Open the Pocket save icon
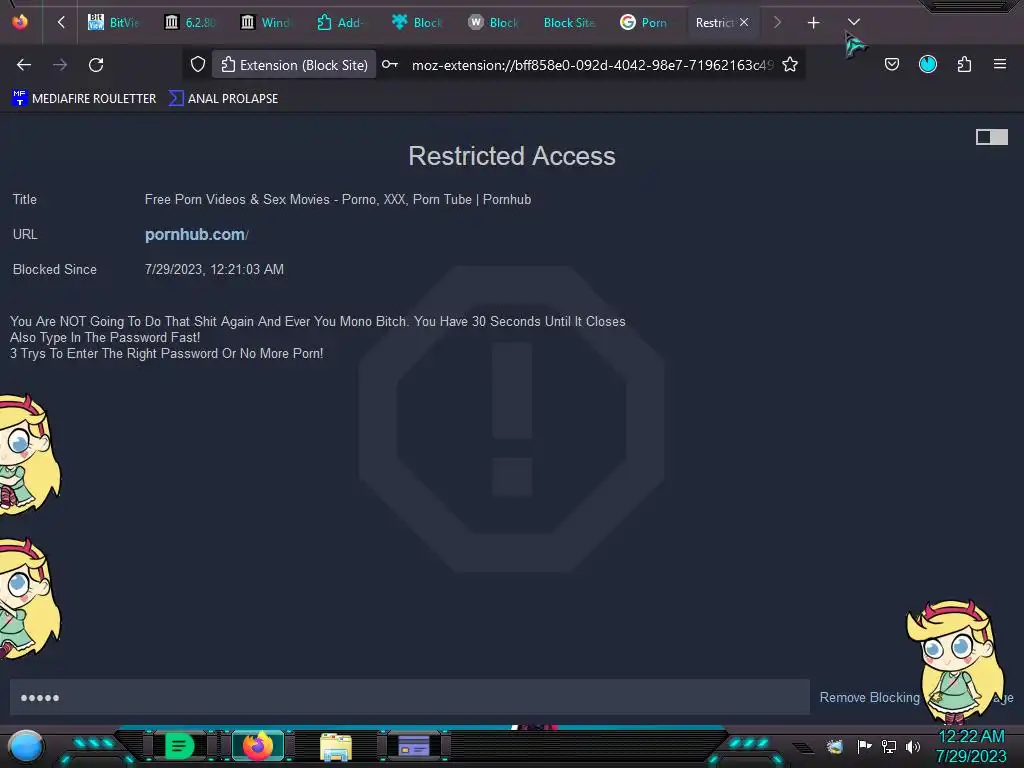 tap(892, 64)
